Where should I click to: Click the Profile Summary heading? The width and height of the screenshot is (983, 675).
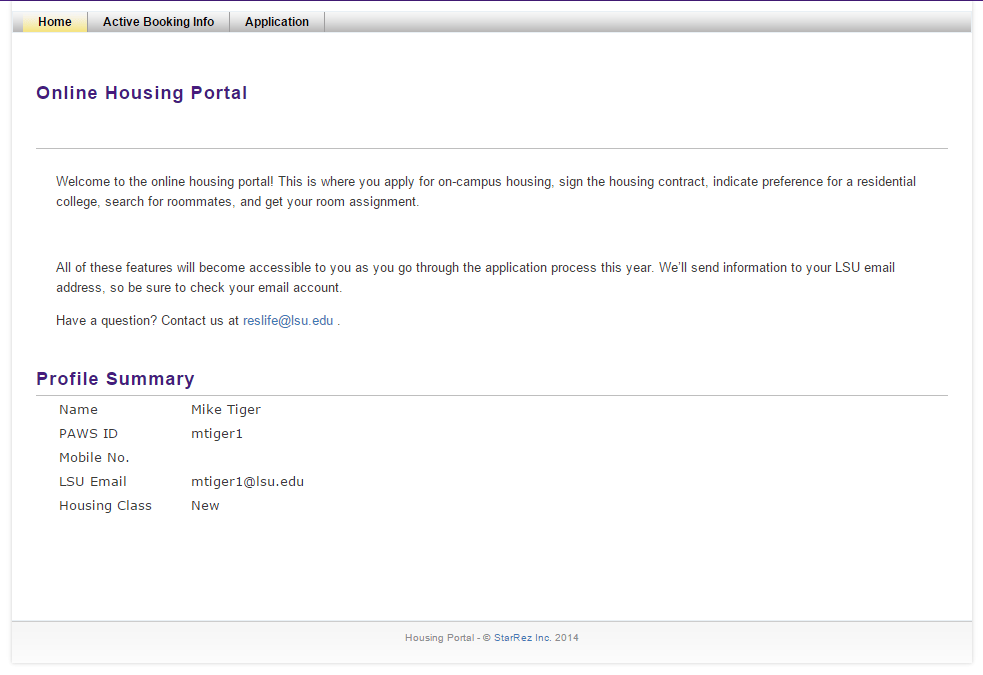point(115,379)
